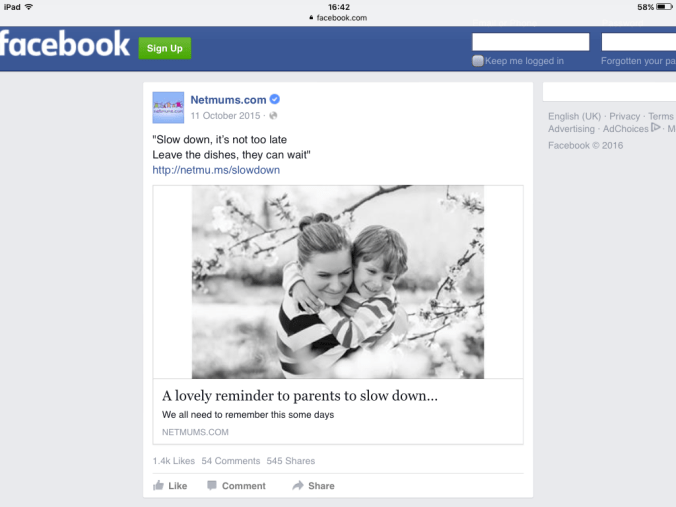Open the 11 October 2015 timestamp
Viewport: 676px width, 507px height.
[225, 116]
